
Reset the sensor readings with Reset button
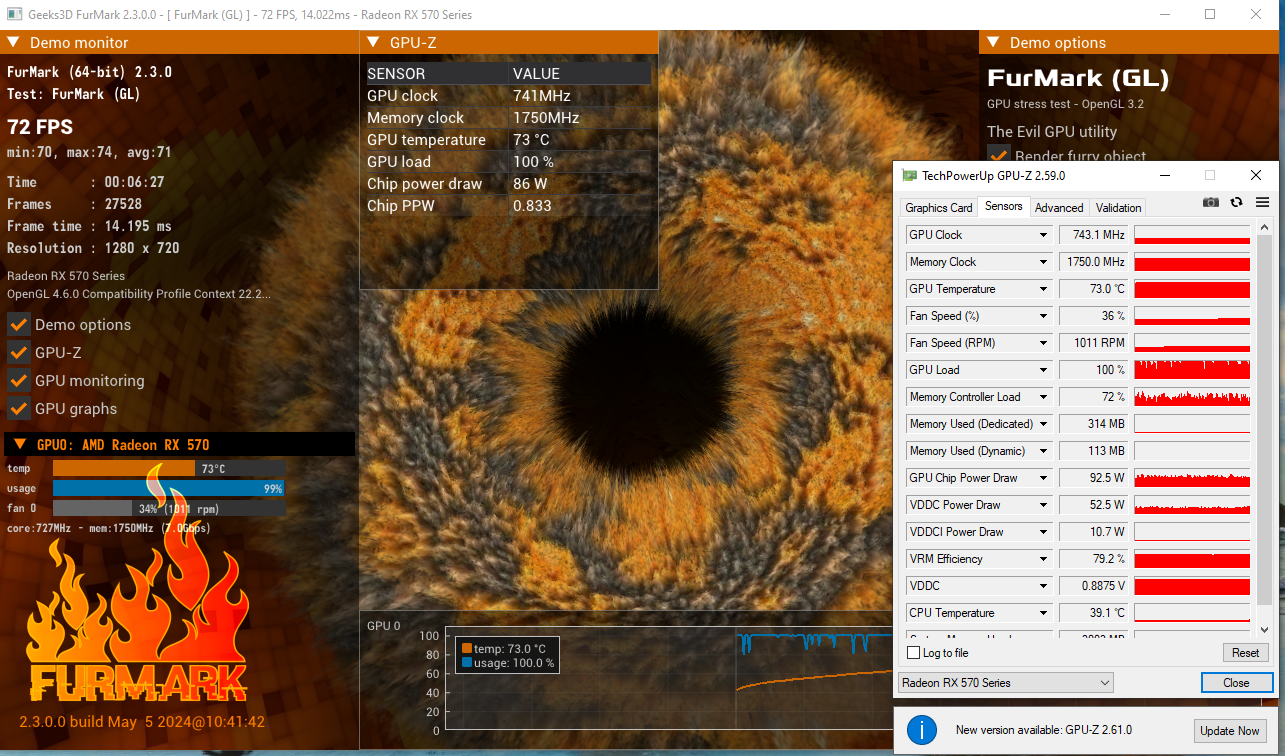[1245, 652]
